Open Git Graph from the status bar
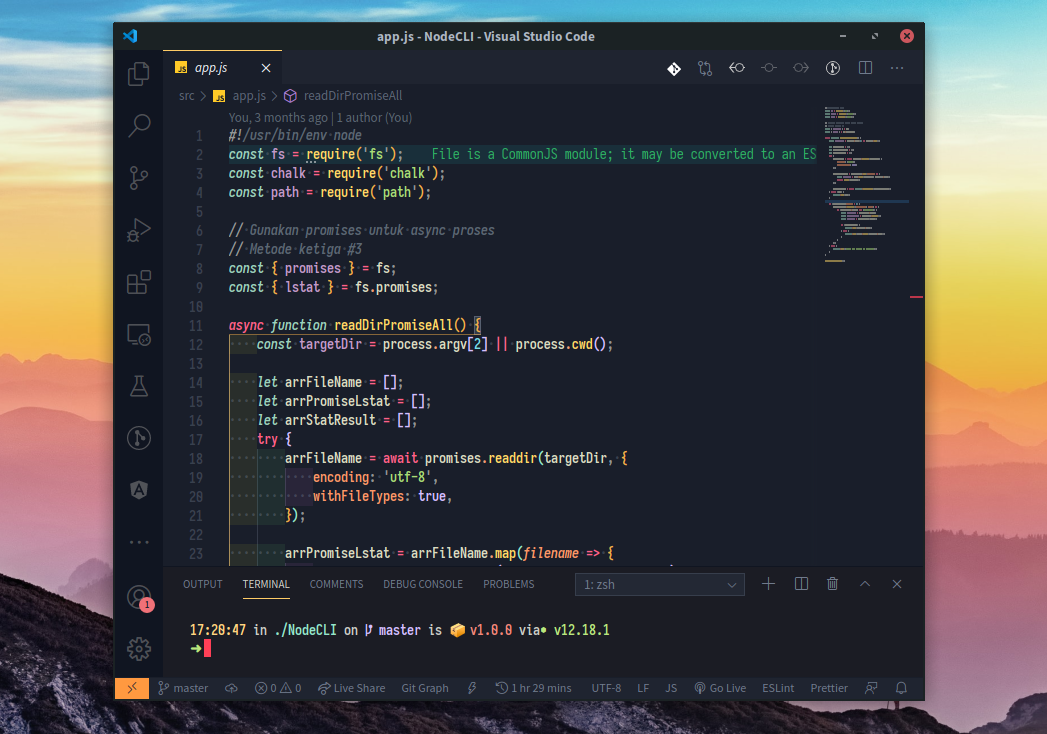Viewport: 1047px width, 734px height. tap(424, 688)
